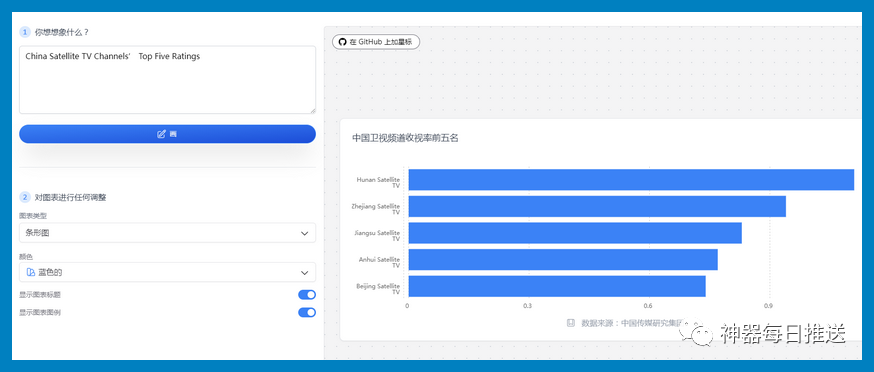Open the chart type dropdown showing 条形图
Screen dimensions: 874x372
click(167, 233)
